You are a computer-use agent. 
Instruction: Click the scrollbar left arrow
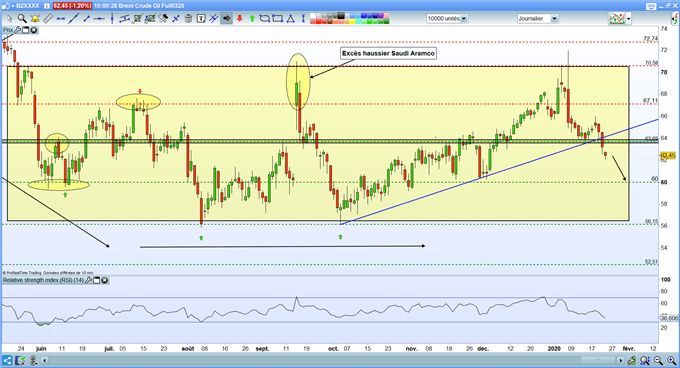[44, 361]
